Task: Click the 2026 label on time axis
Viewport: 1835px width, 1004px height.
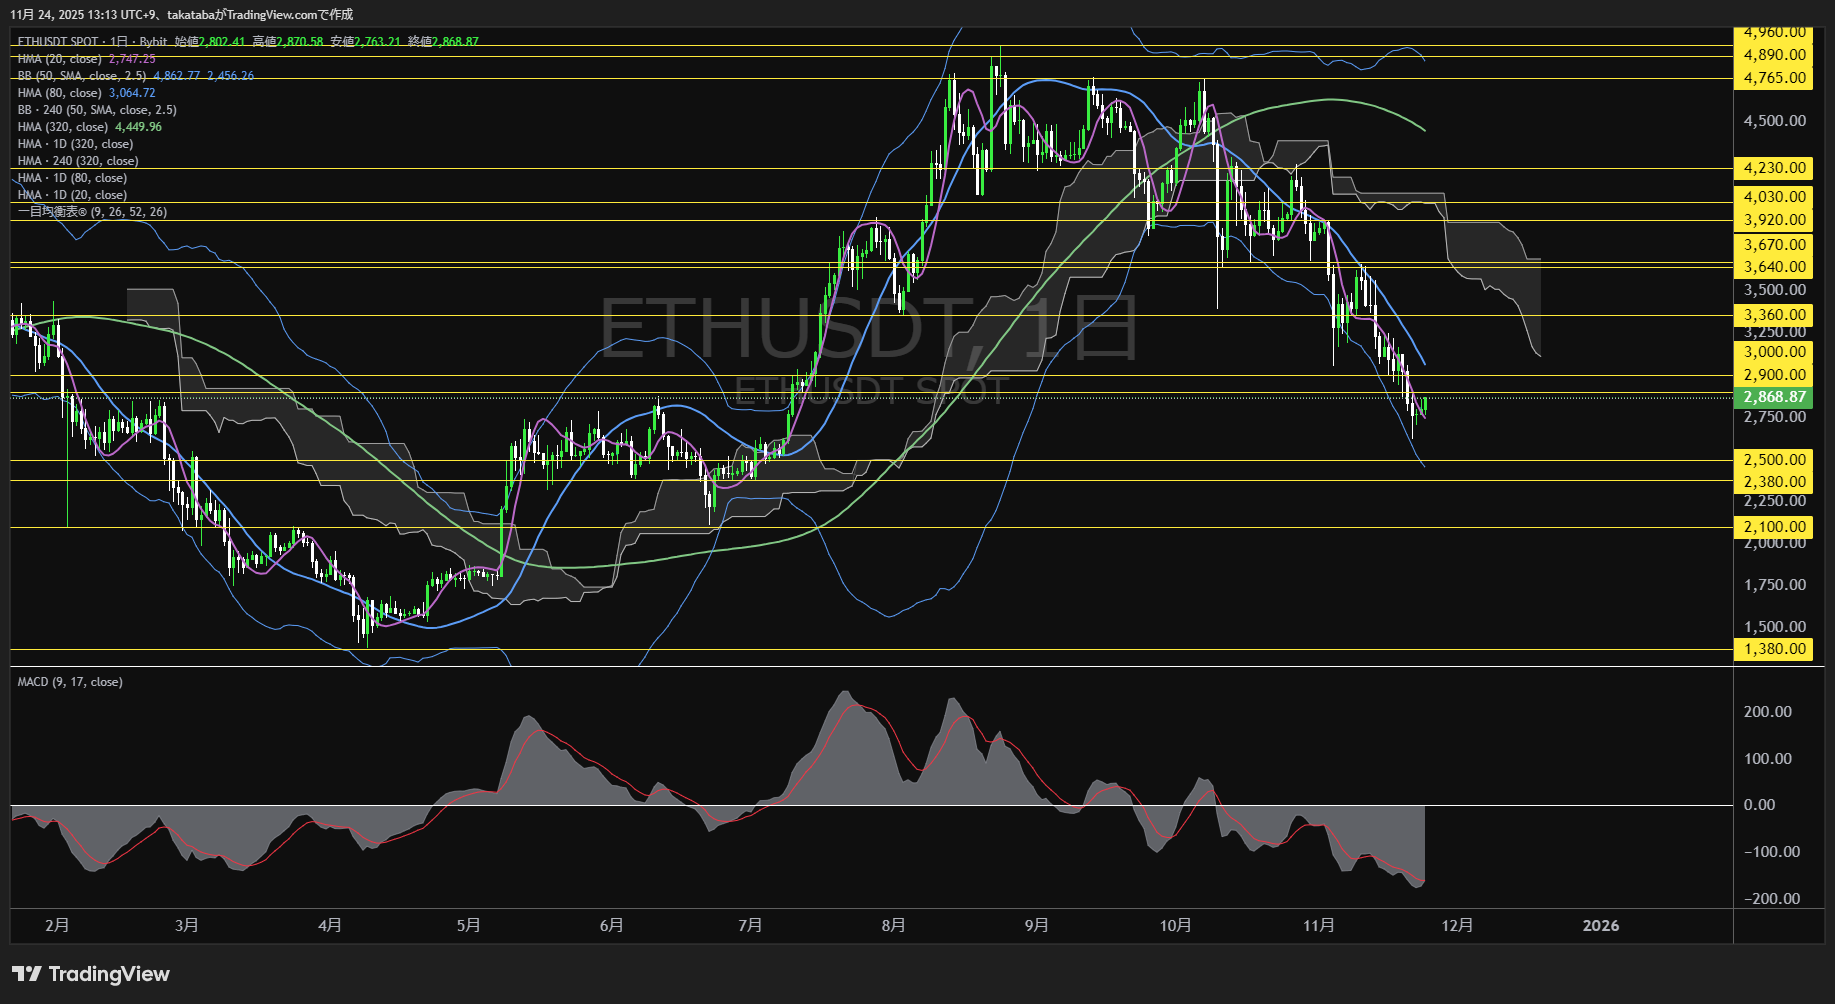Action: (1600, 926)
